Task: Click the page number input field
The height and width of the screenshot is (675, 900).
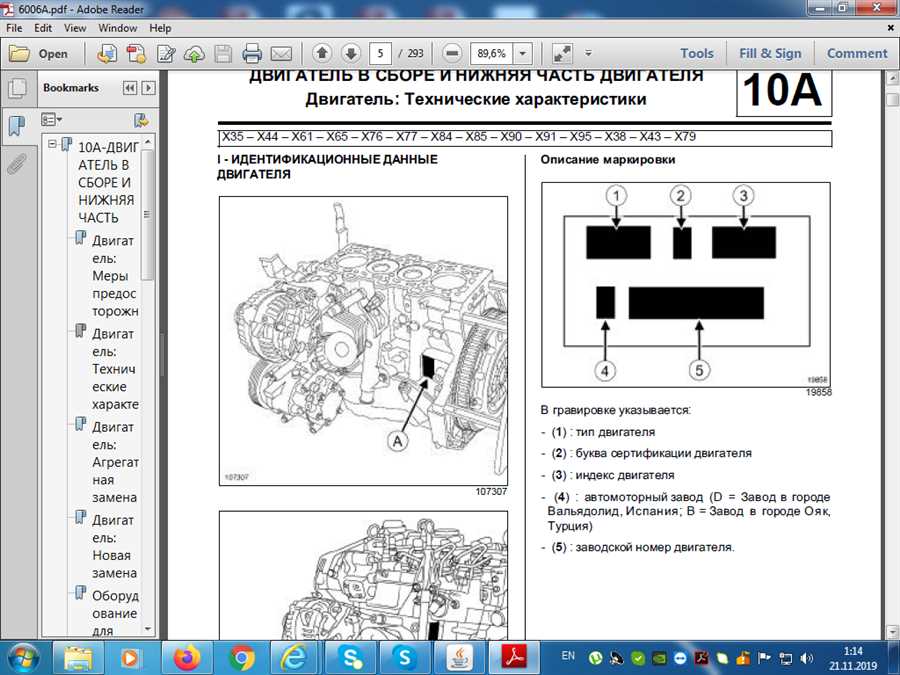Action: click(x=380, y=54)
